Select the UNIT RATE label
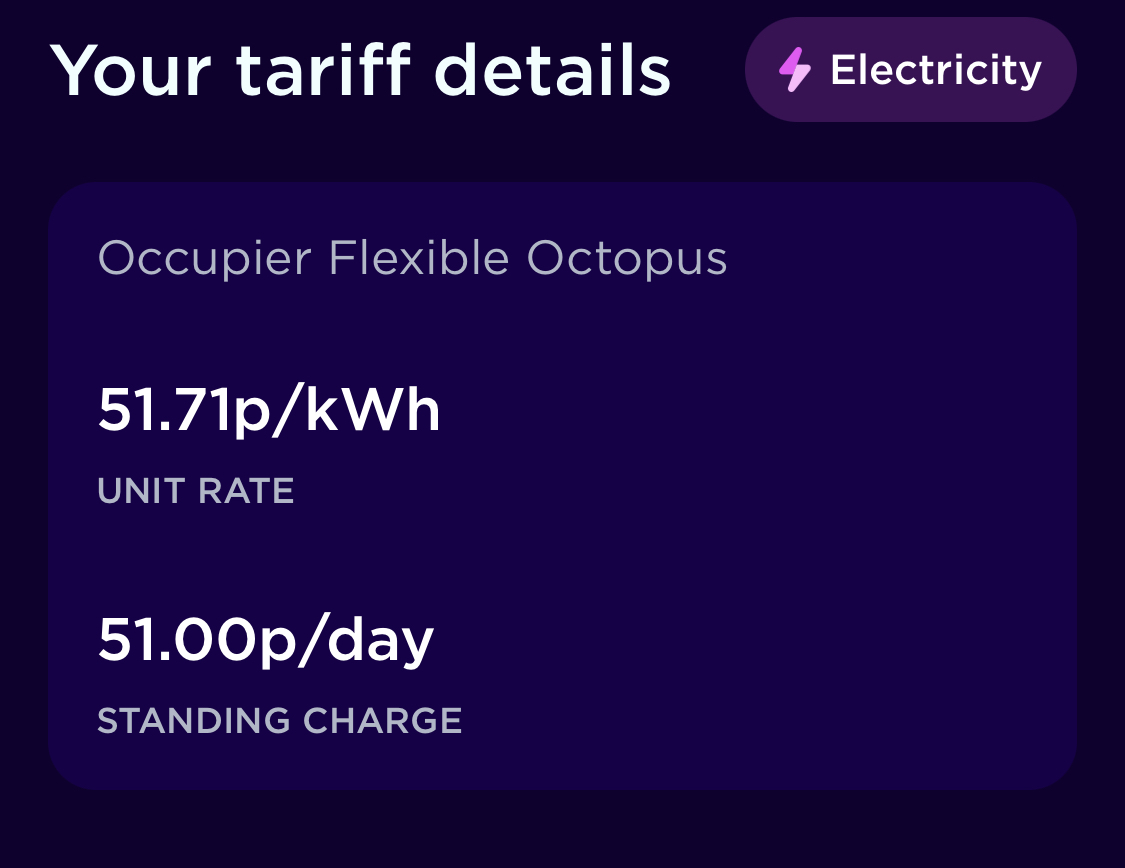Viewport: 1125px width, 868px height. point(196,491)
